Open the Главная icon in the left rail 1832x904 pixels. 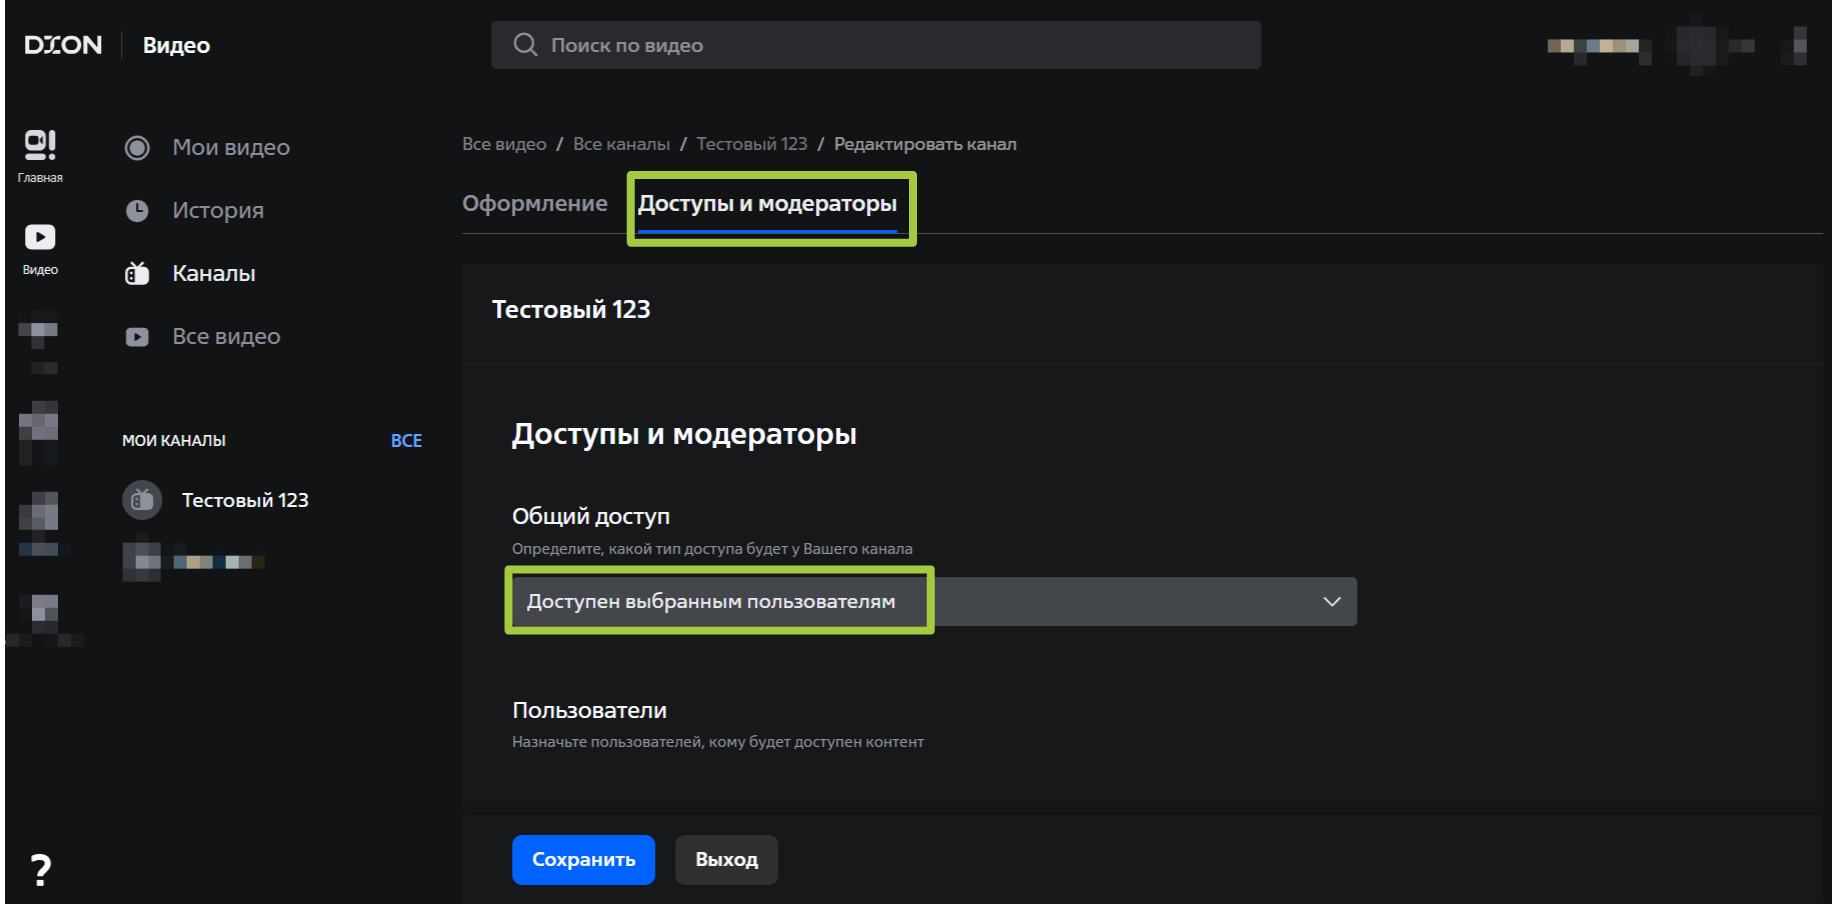pos(40,146)
